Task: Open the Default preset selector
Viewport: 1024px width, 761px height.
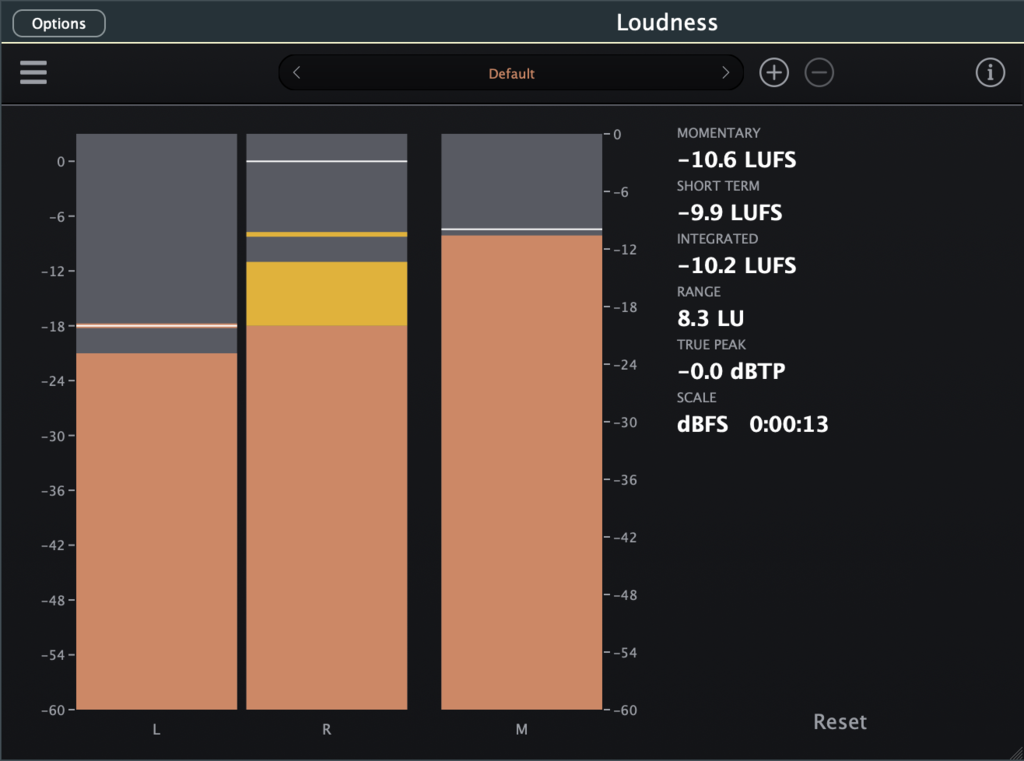Action: tap(511, 73)
